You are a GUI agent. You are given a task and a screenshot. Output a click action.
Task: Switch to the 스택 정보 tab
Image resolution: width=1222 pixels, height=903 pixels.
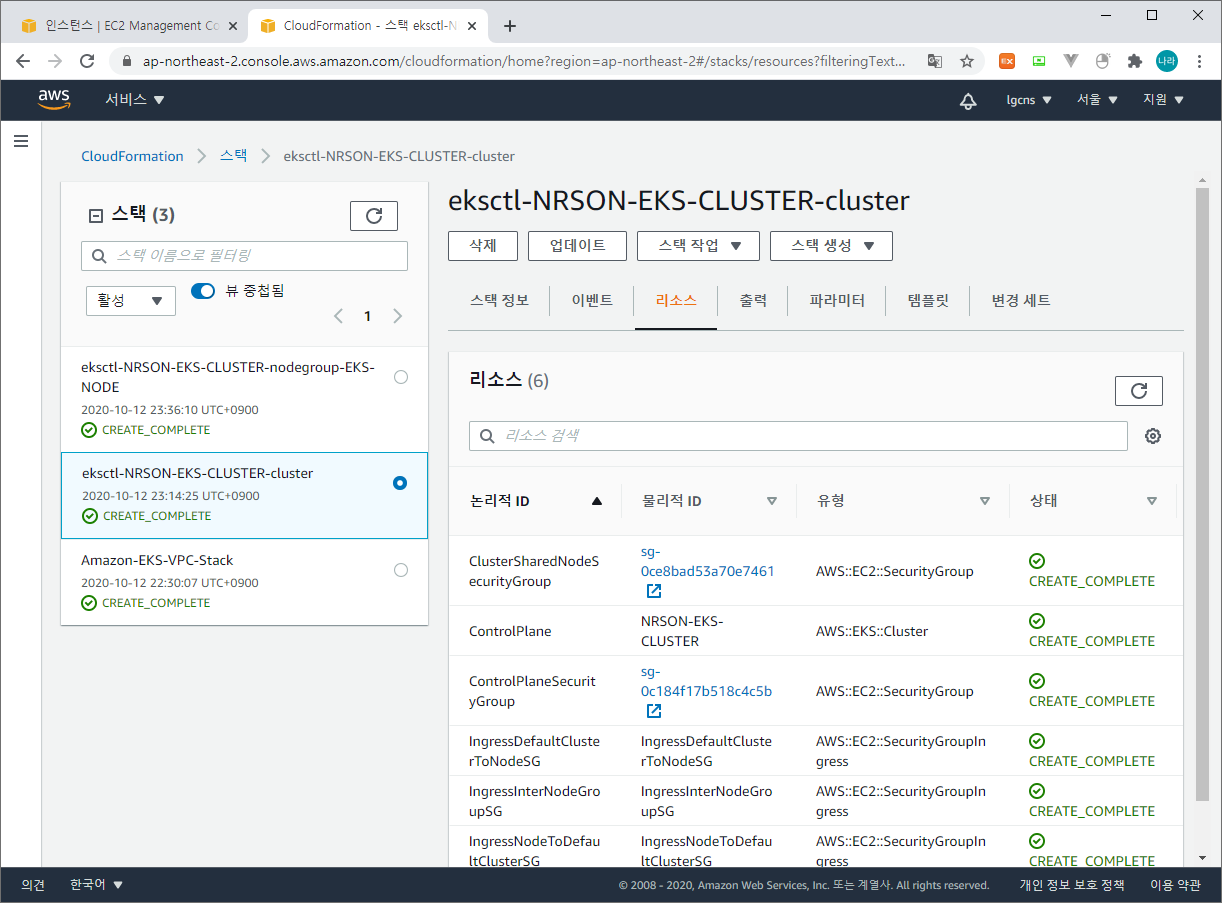[499, 300]
